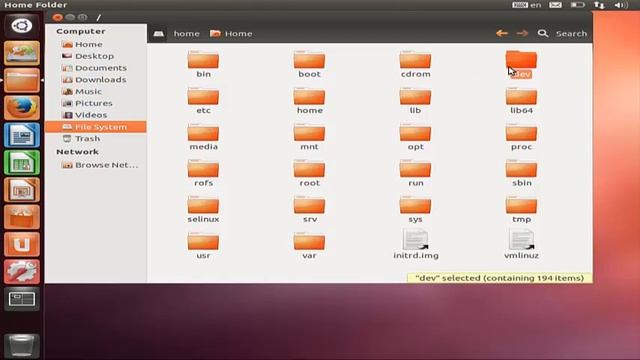Open the etc folder
The image size is (640, 360).
203,100
